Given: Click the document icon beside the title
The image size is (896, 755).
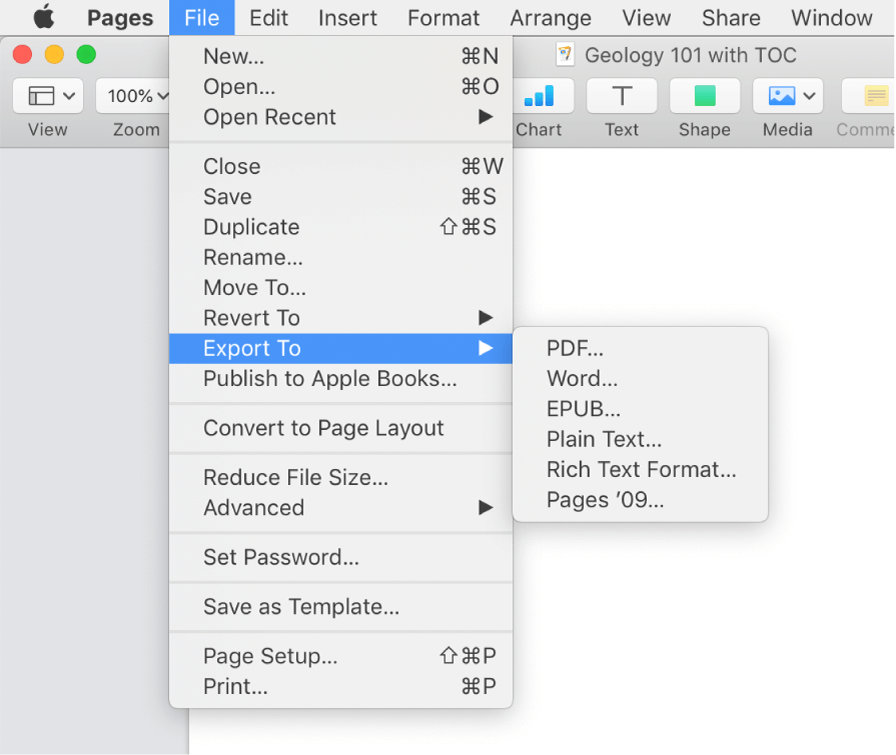Looking at the screenshot, I should (x=566, y=55).
